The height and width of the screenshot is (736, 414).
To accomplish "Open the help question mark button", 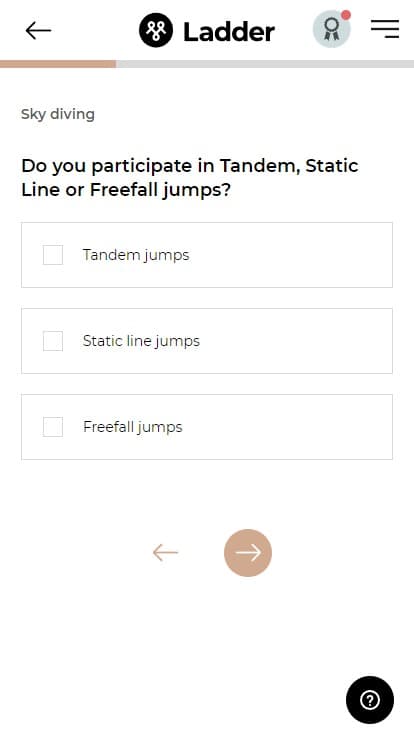I will point(370,700).
